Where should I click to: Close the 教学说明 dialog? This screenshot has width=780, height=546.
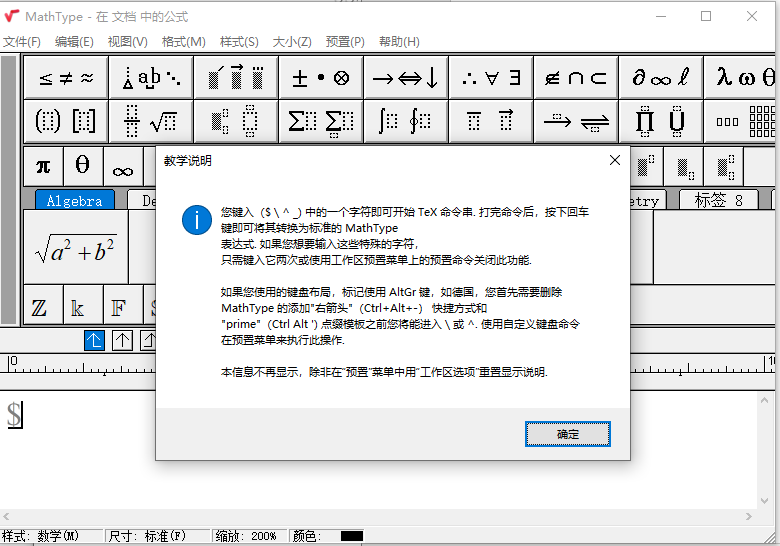(615, 160)
